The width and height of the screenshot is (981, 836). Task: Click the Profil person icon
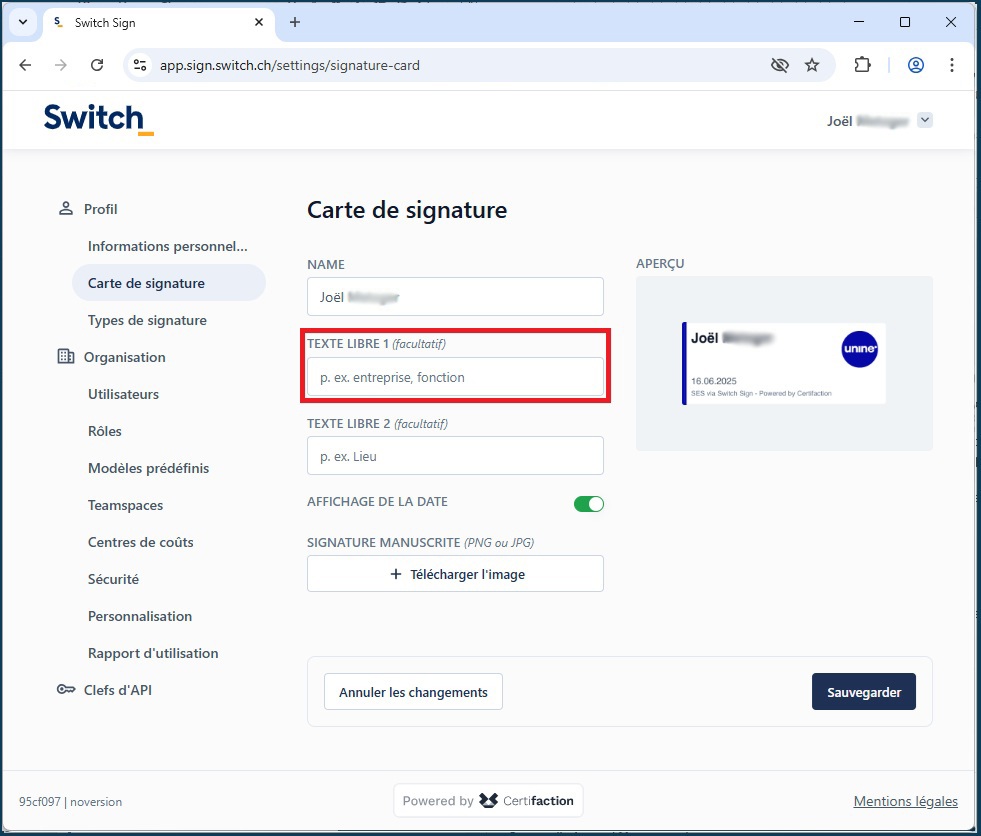pyautogui.click(x=66, y=208)
